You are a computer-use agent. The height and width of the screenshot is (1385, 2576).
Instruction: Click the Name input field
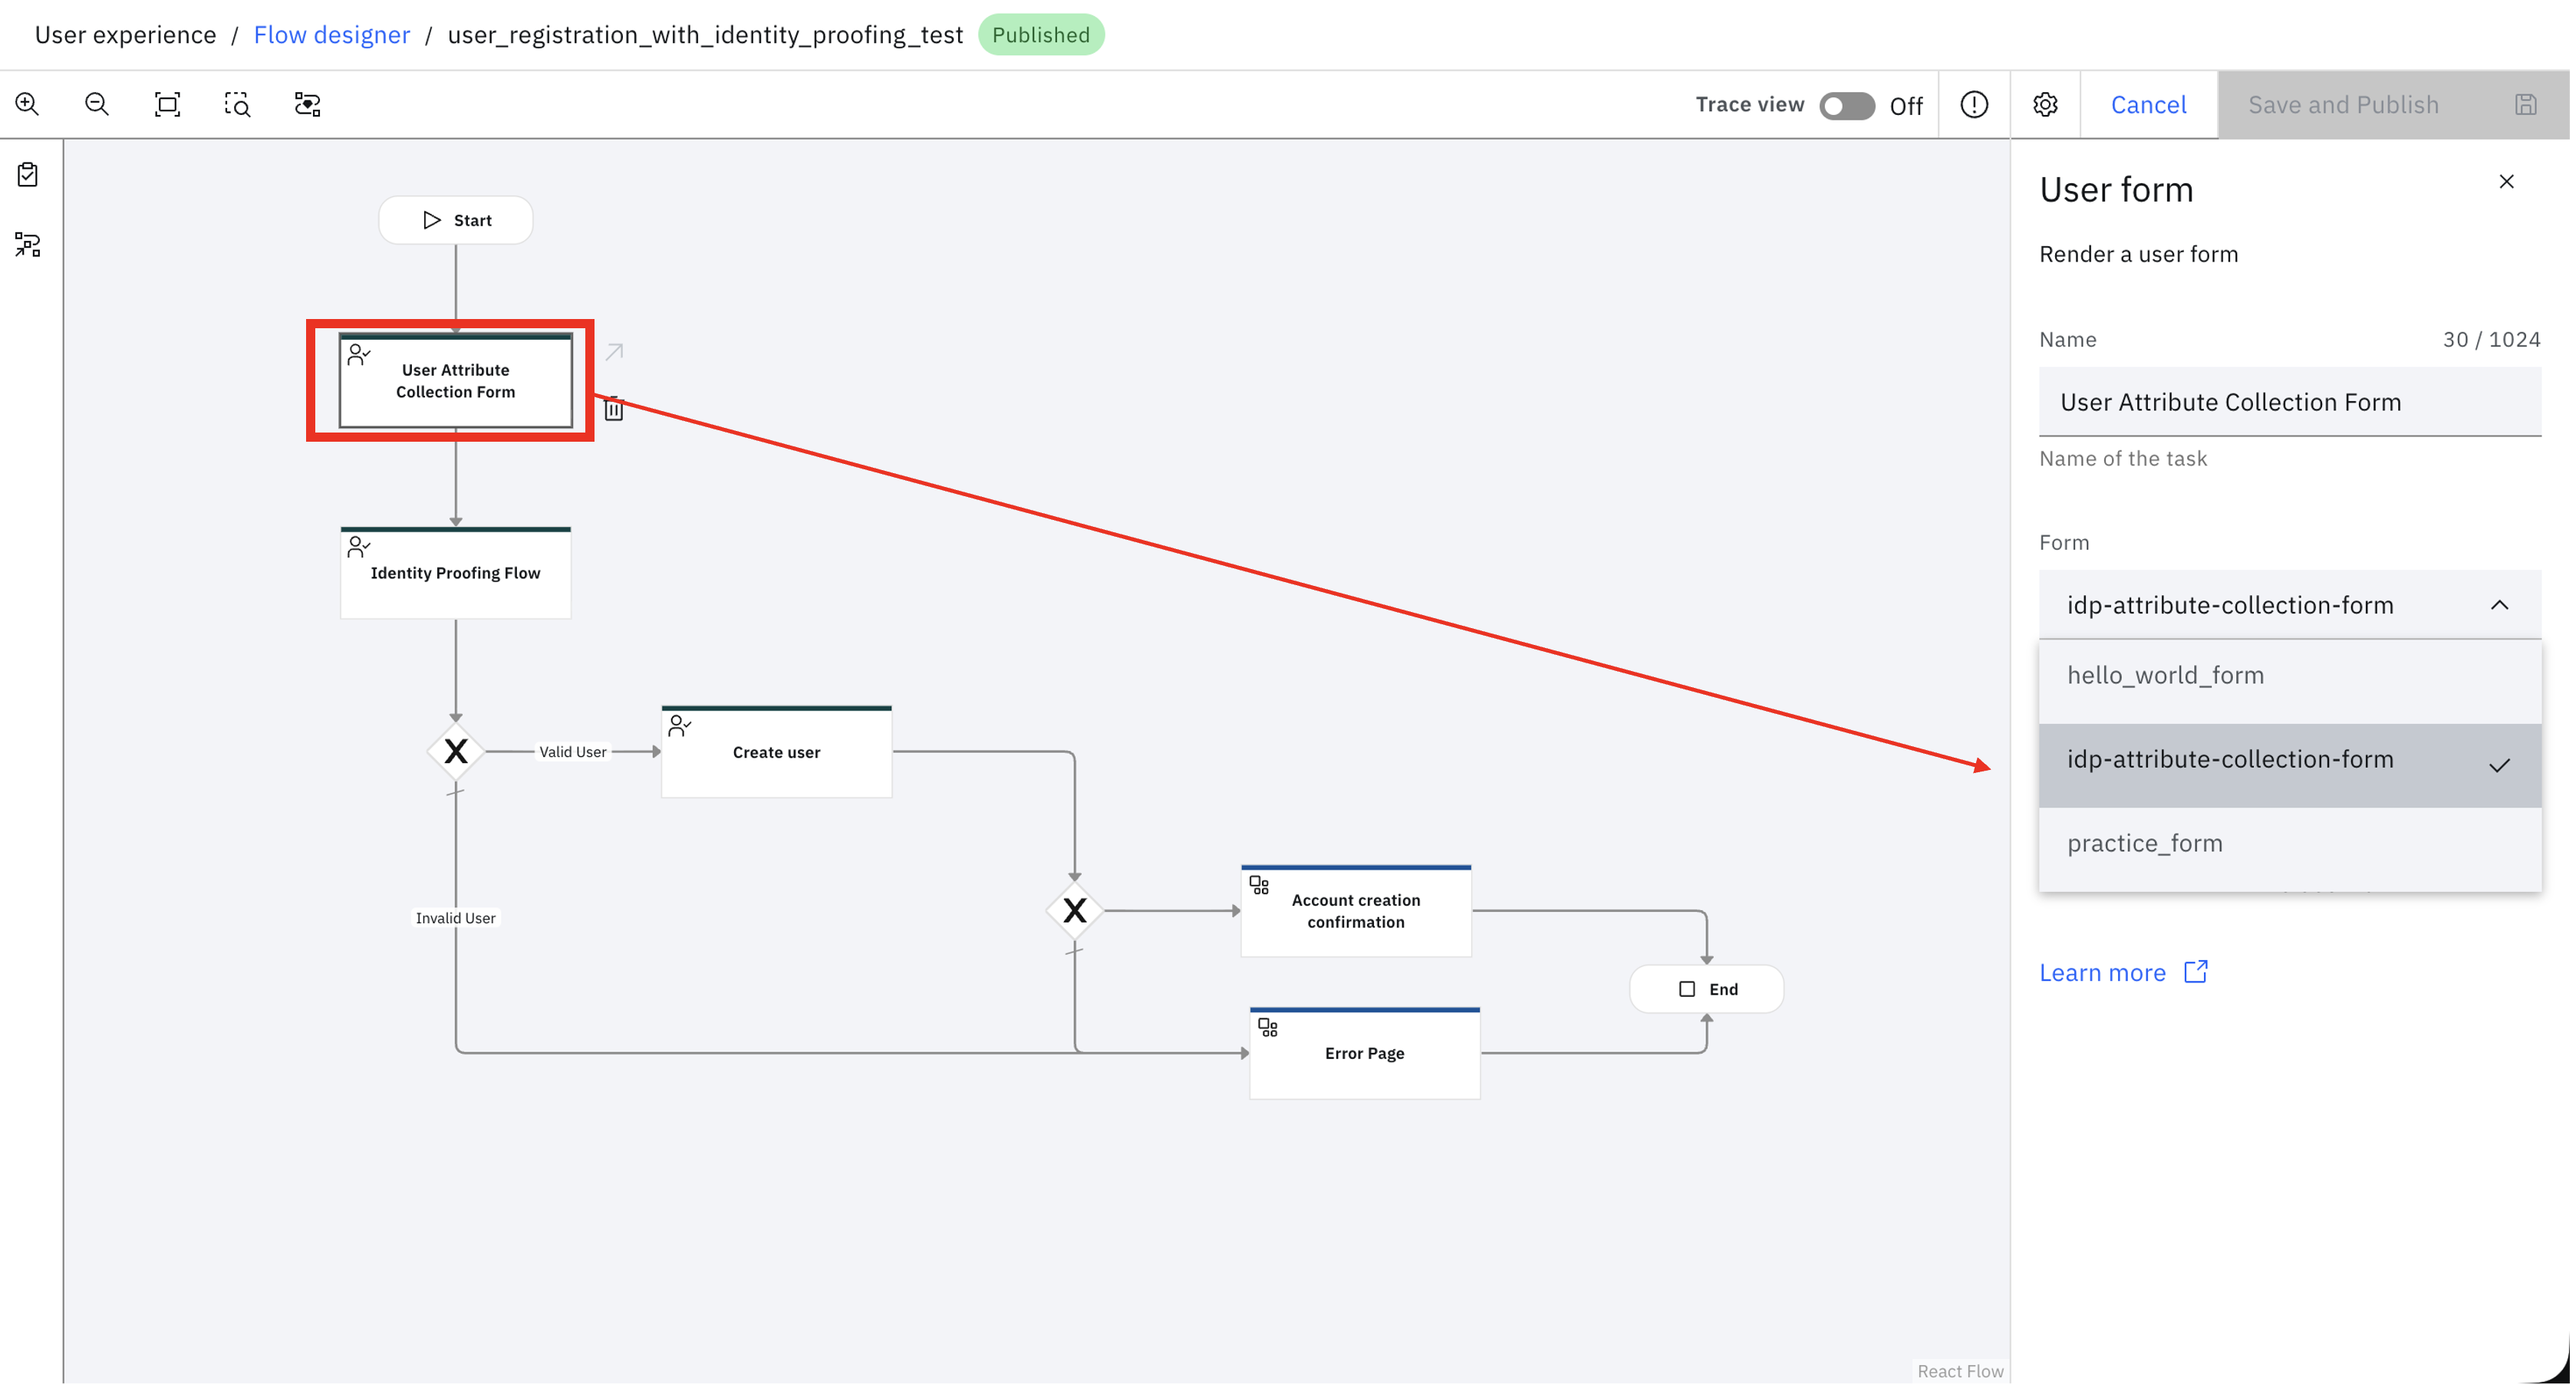coord(2290,402)
